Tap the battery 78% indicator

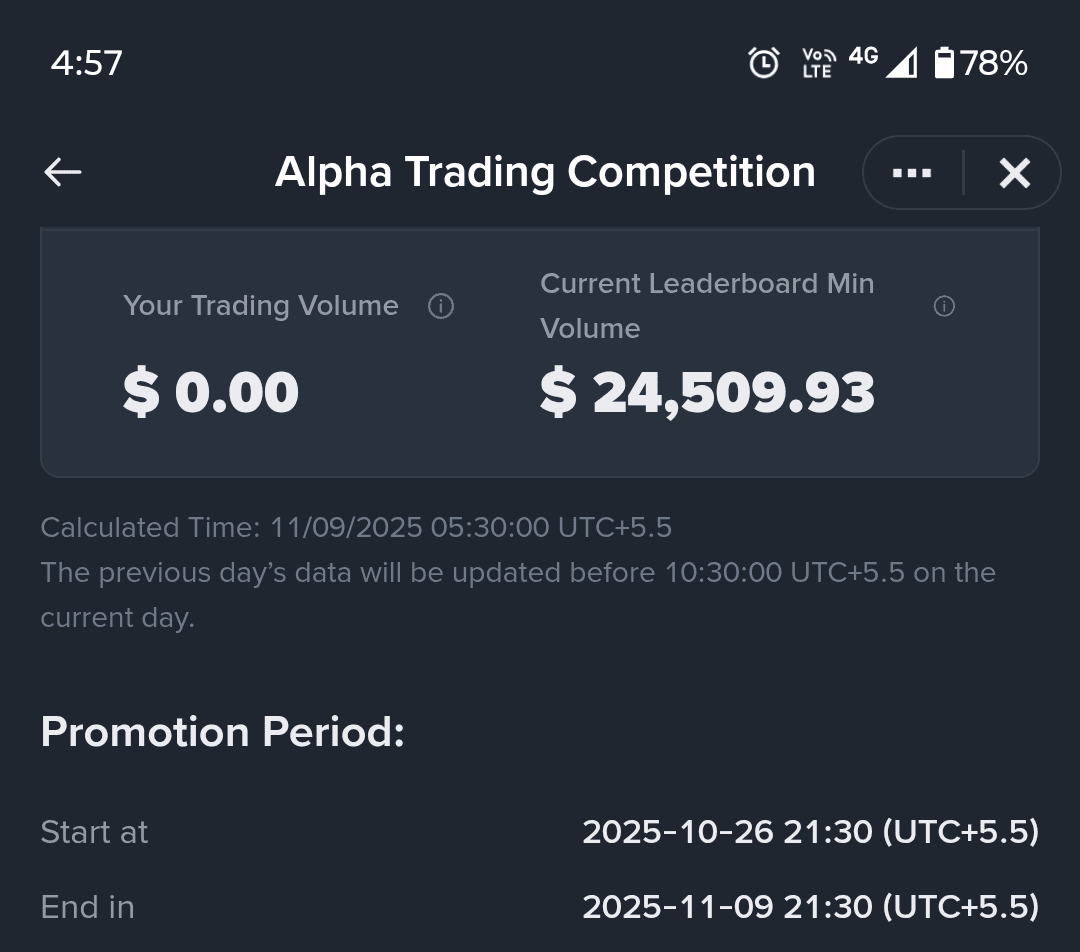(981, 63)
